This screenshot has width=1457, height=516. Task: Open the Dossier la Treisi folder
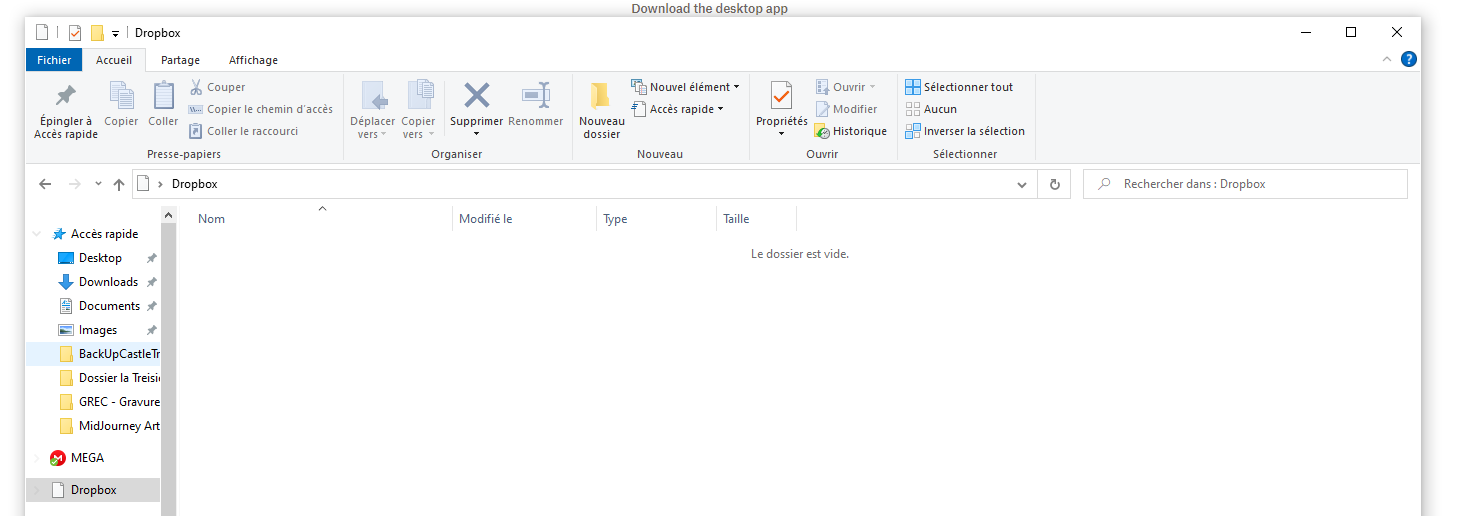coord(109,378)
